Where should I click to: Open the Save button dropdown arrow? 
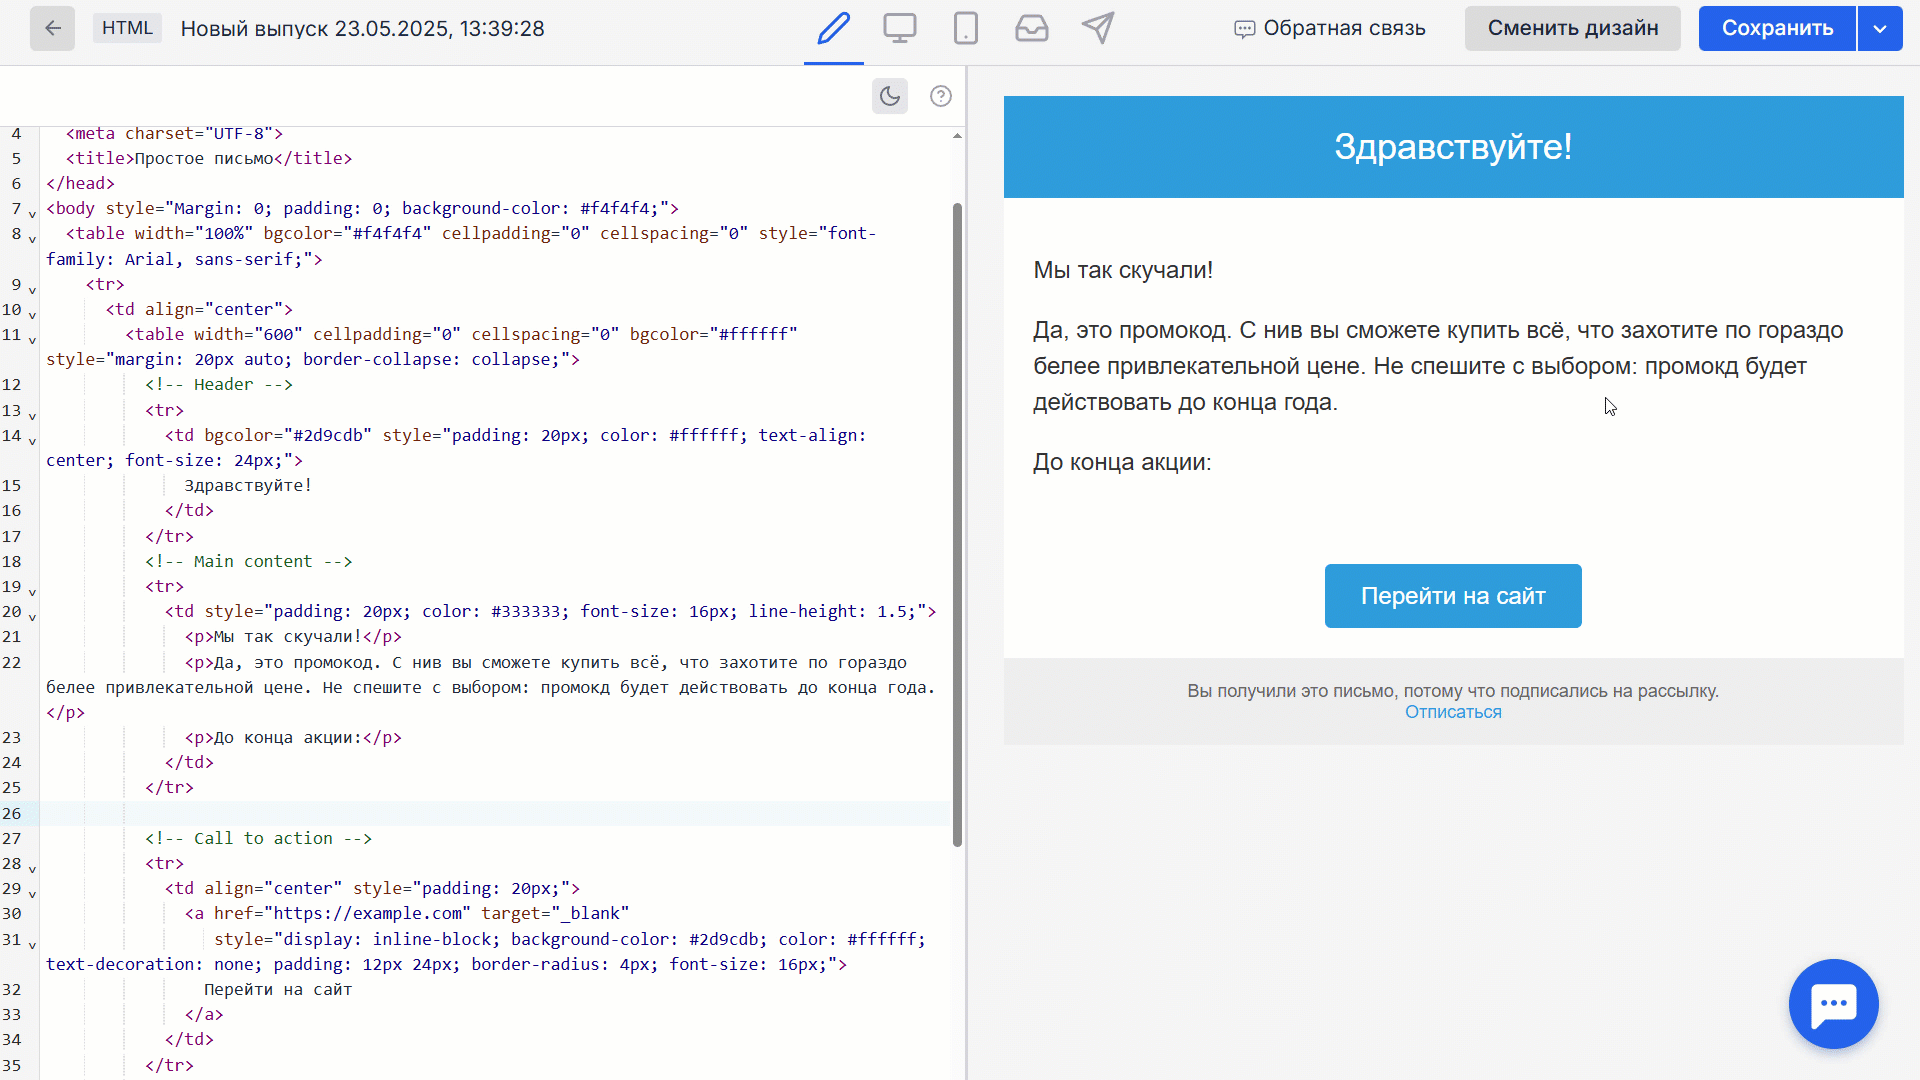coord(1880,28)
